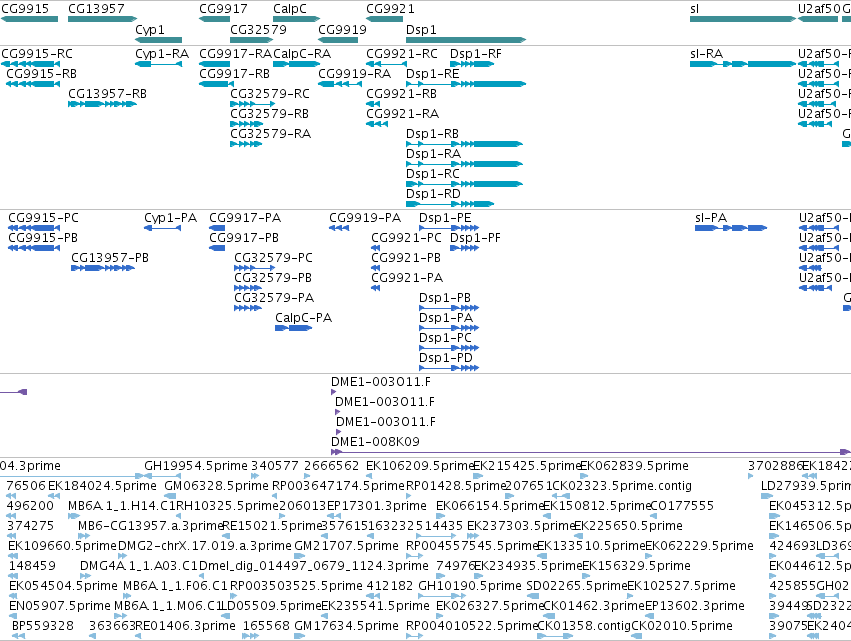This screenshot has height=641, width=851.
Task: Open the CalpC-PA protein feature
Action: coord(293,328)
